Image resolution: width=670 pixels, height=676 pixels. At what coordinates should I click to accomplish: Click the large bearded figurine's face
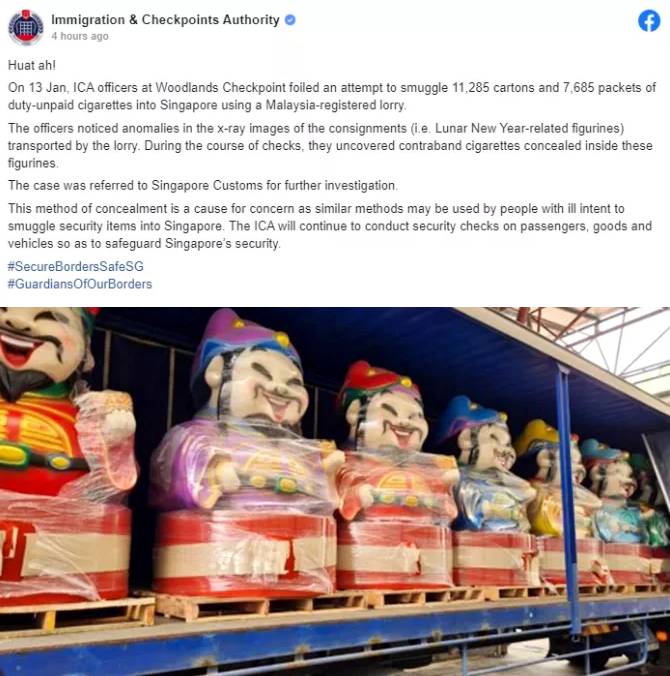41,345
